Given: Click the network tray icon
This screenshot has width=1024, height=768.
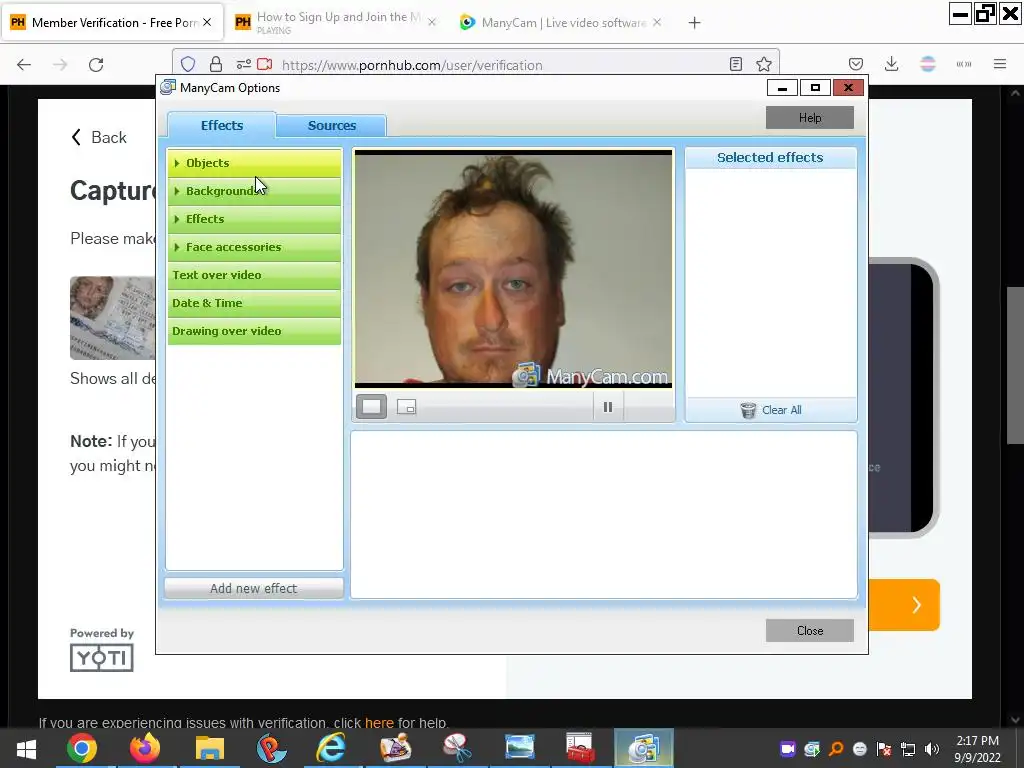Looking at the screenshot, I should click(x=908, y=749).
